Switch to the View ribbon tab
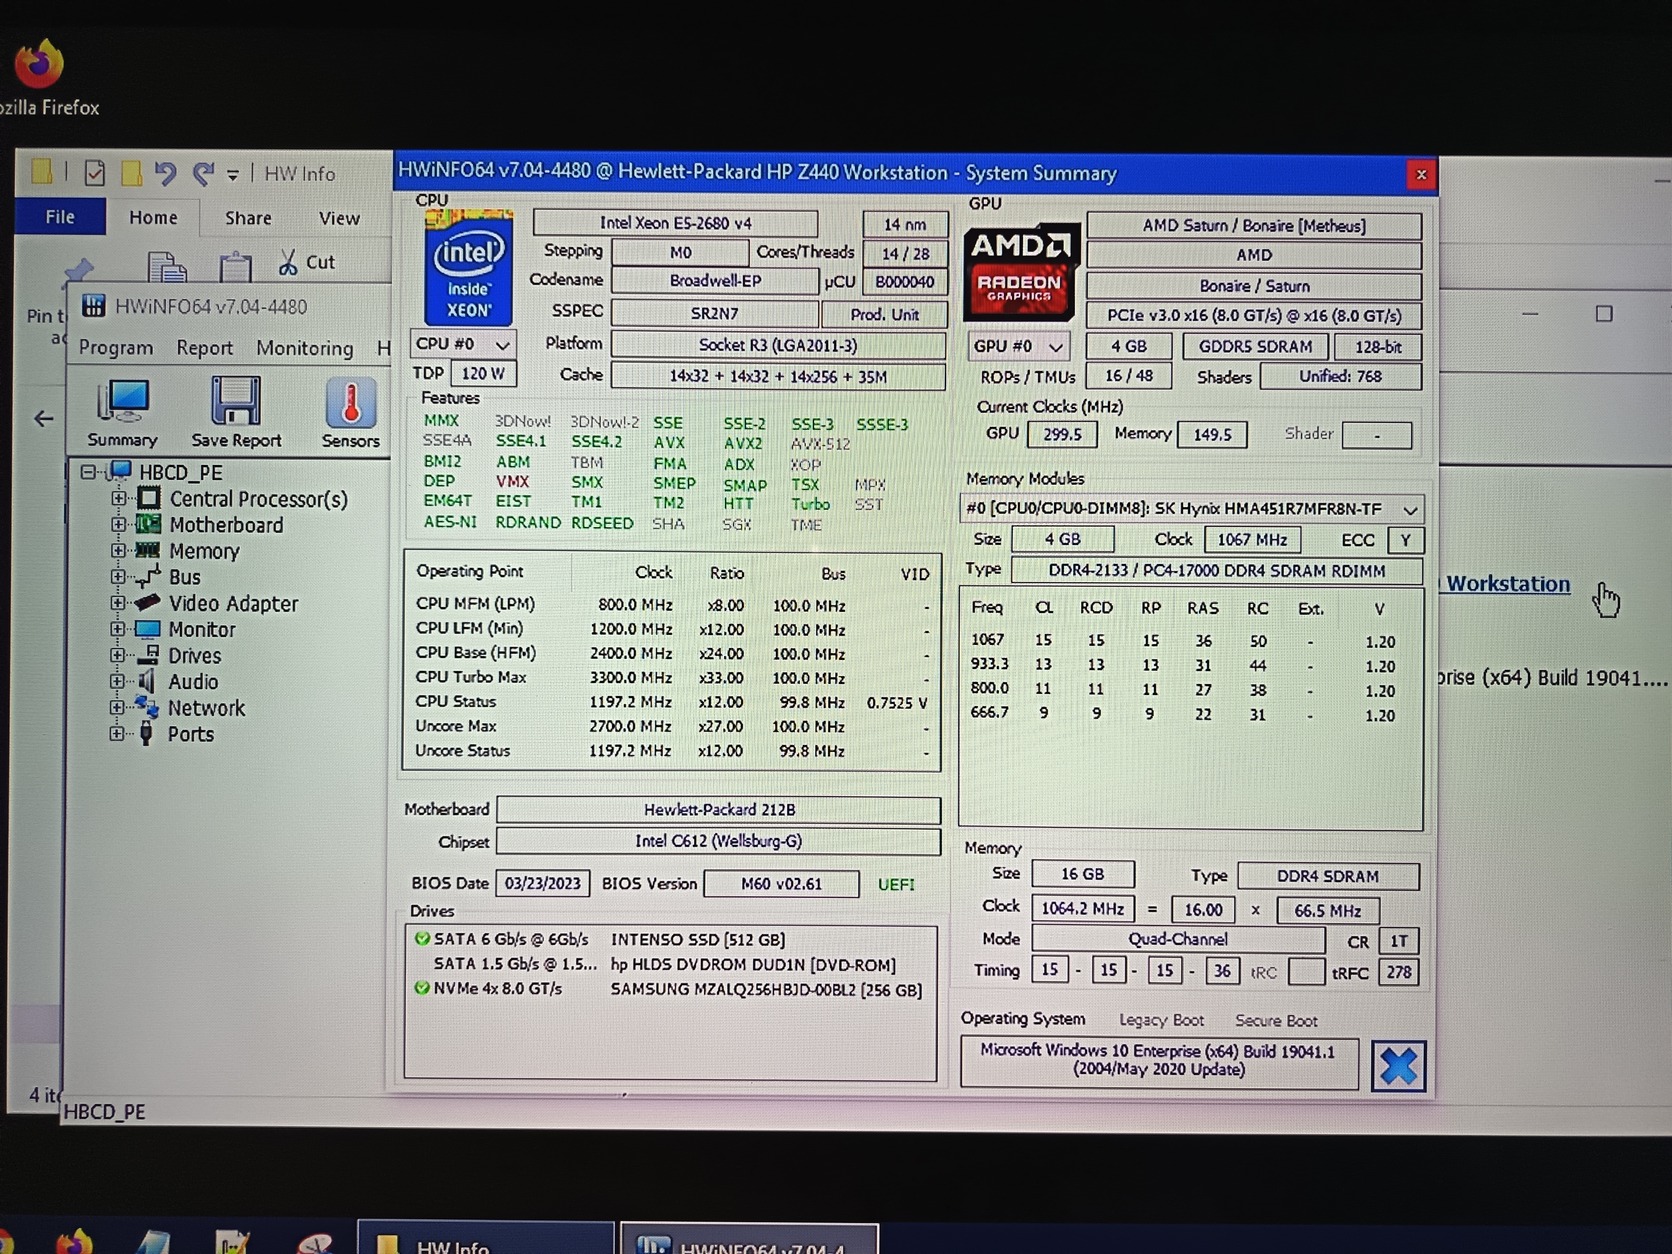Image resolution: width=1672 pixels, height=1254 pixels. coord(339,218)
